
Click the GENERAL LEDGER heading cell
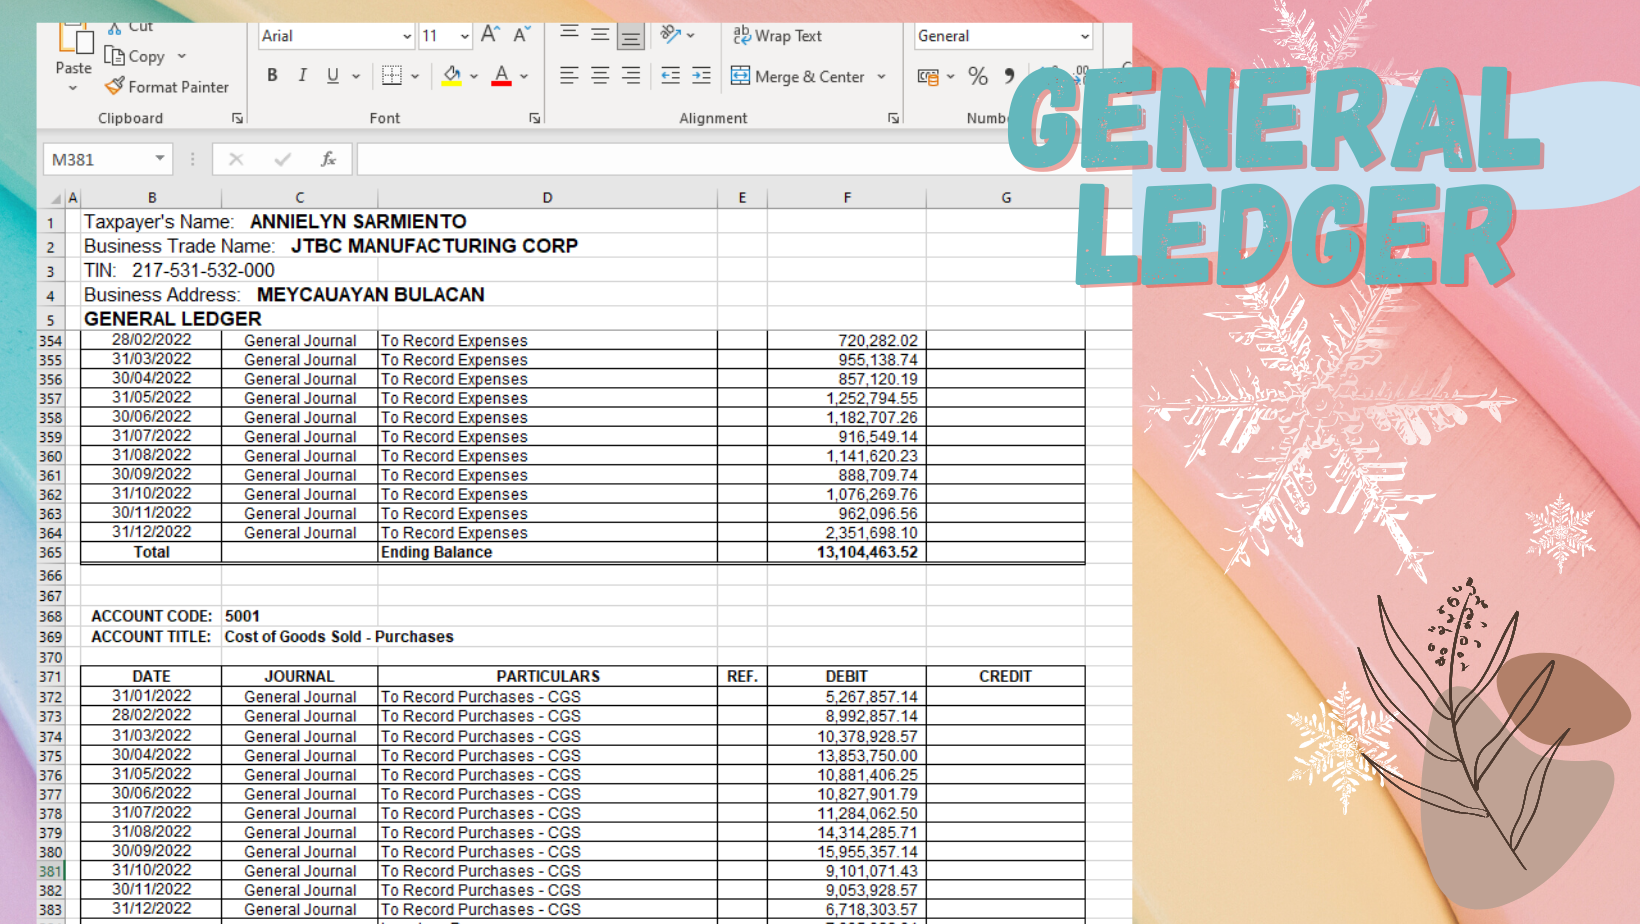pyautogui.click(x=173, y=319)
